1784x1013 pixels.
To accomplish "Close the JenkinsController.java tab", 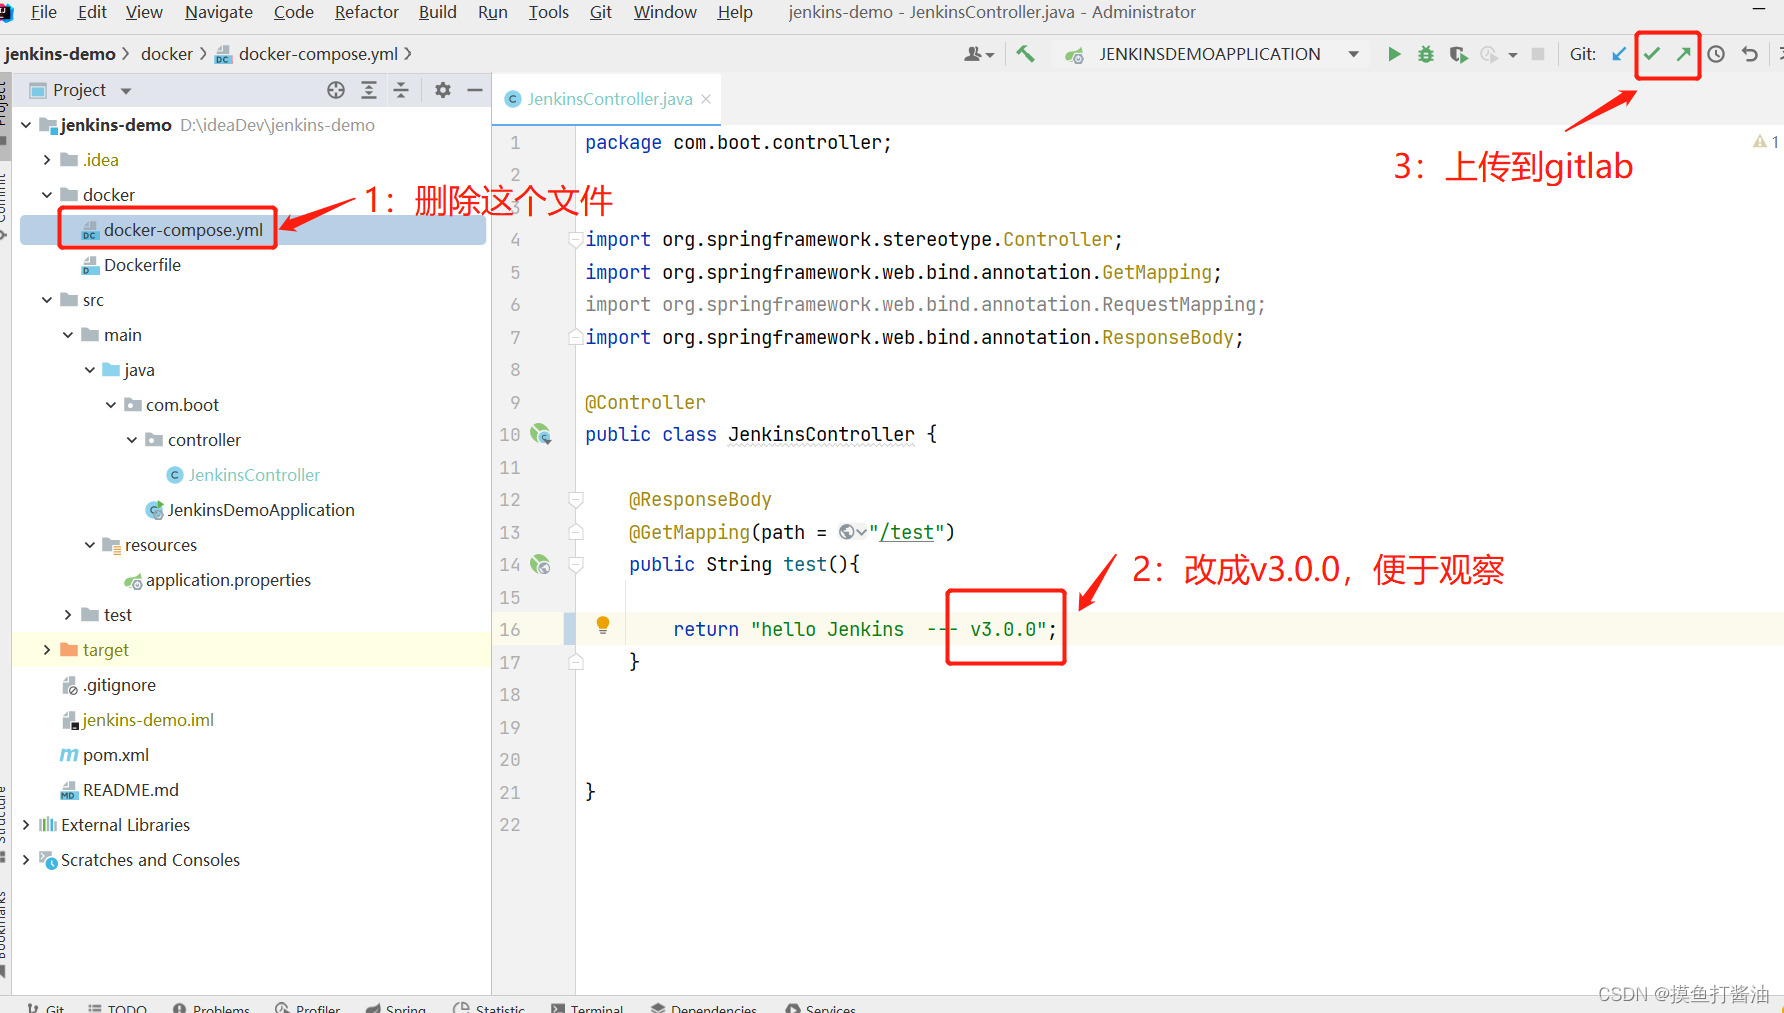I will (x=706, y=99).
